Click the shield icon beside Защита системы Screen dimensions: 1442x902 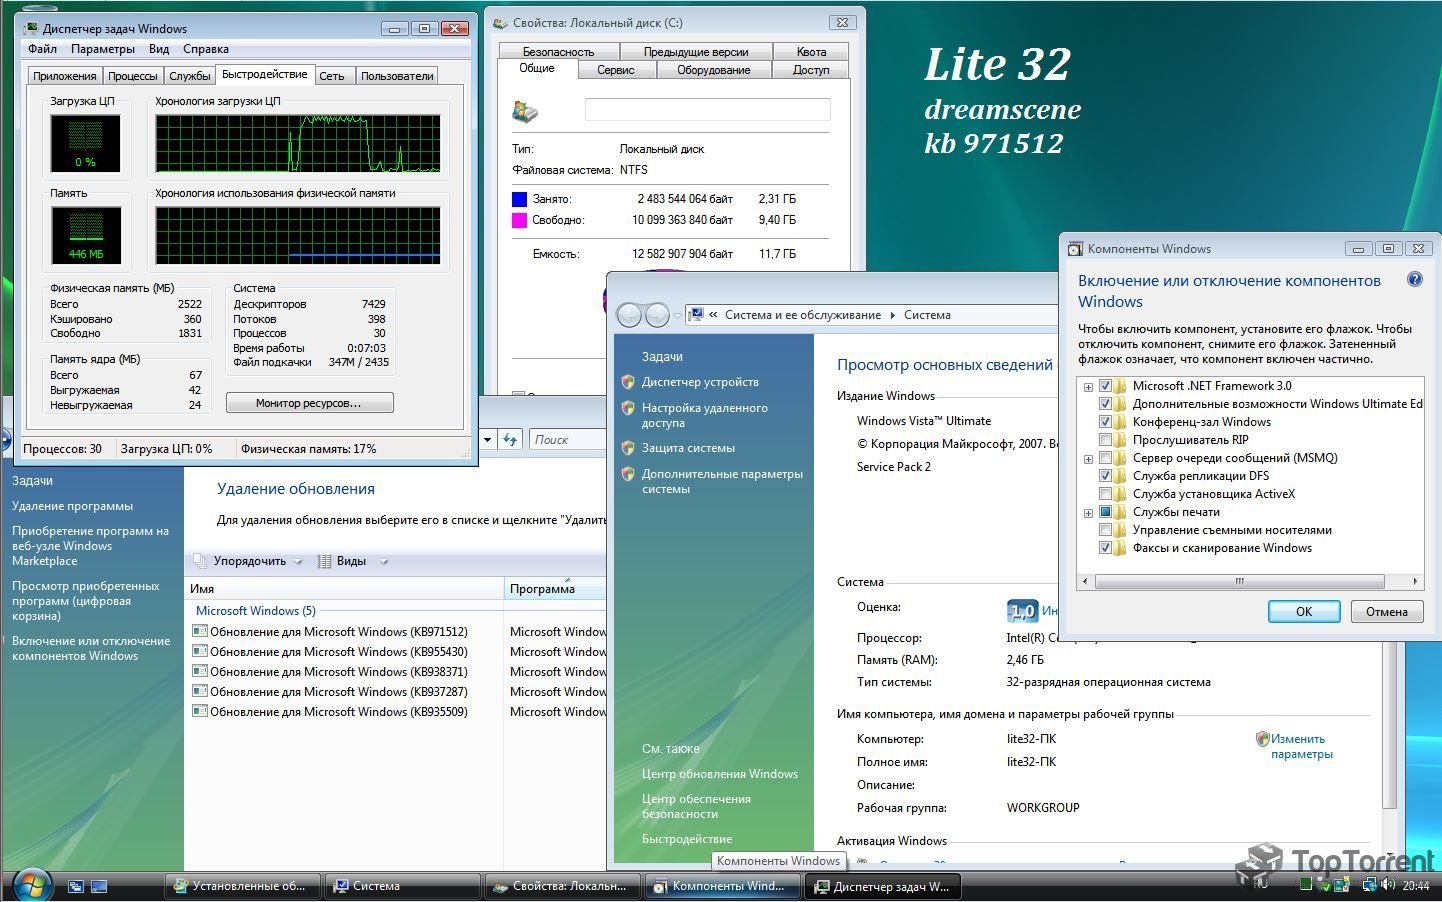[628, 448]
